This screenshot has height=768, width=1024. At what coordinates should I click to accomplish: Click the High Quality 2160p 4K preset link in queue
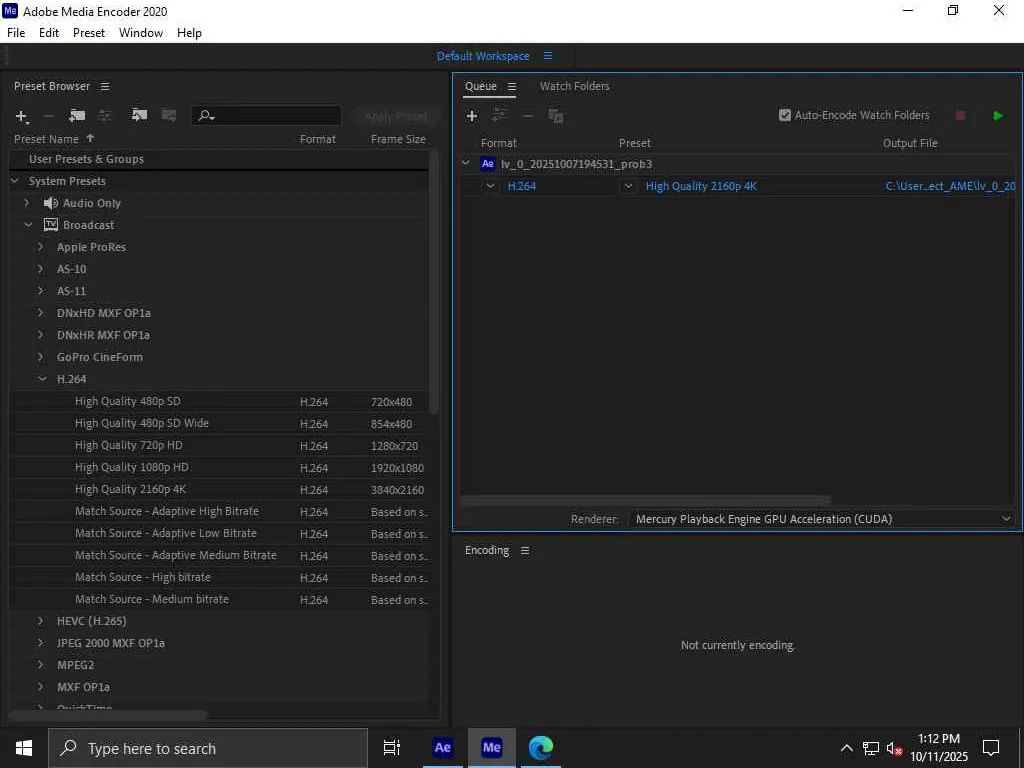click(x=701, y=186)
